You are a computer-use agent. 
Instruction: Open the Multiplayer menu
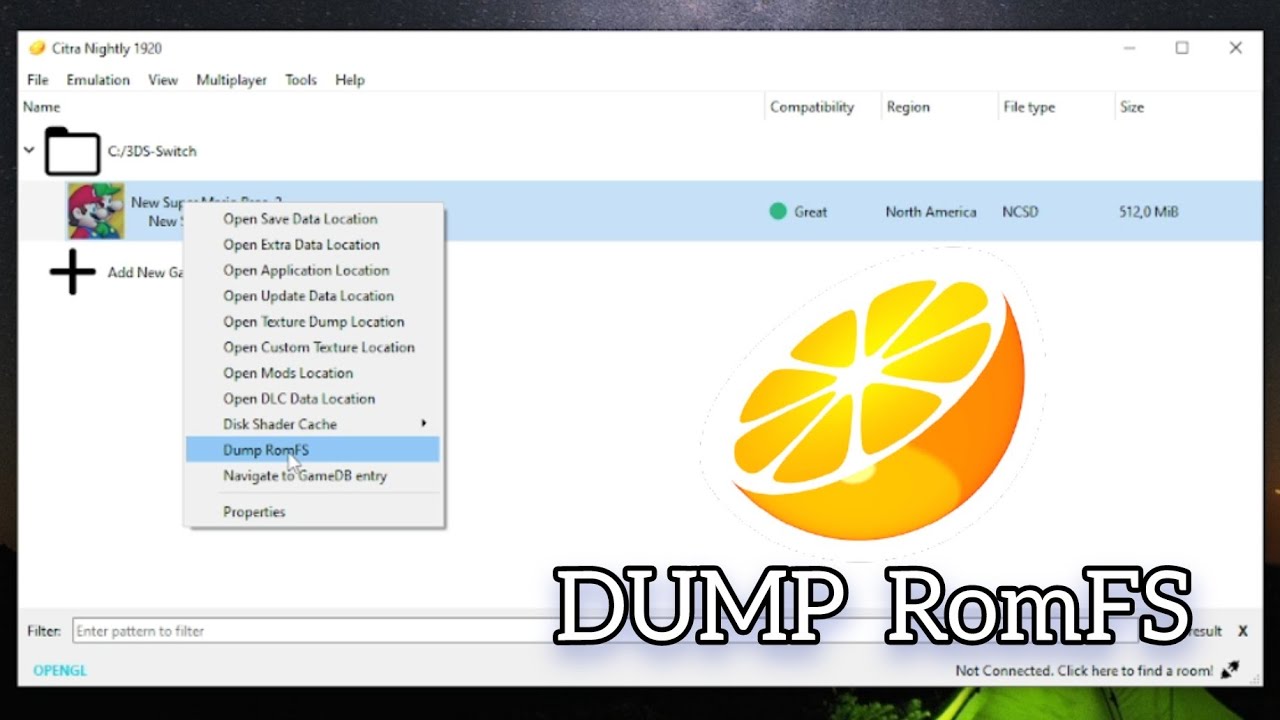pyautogui.click(x=231, y=80)
